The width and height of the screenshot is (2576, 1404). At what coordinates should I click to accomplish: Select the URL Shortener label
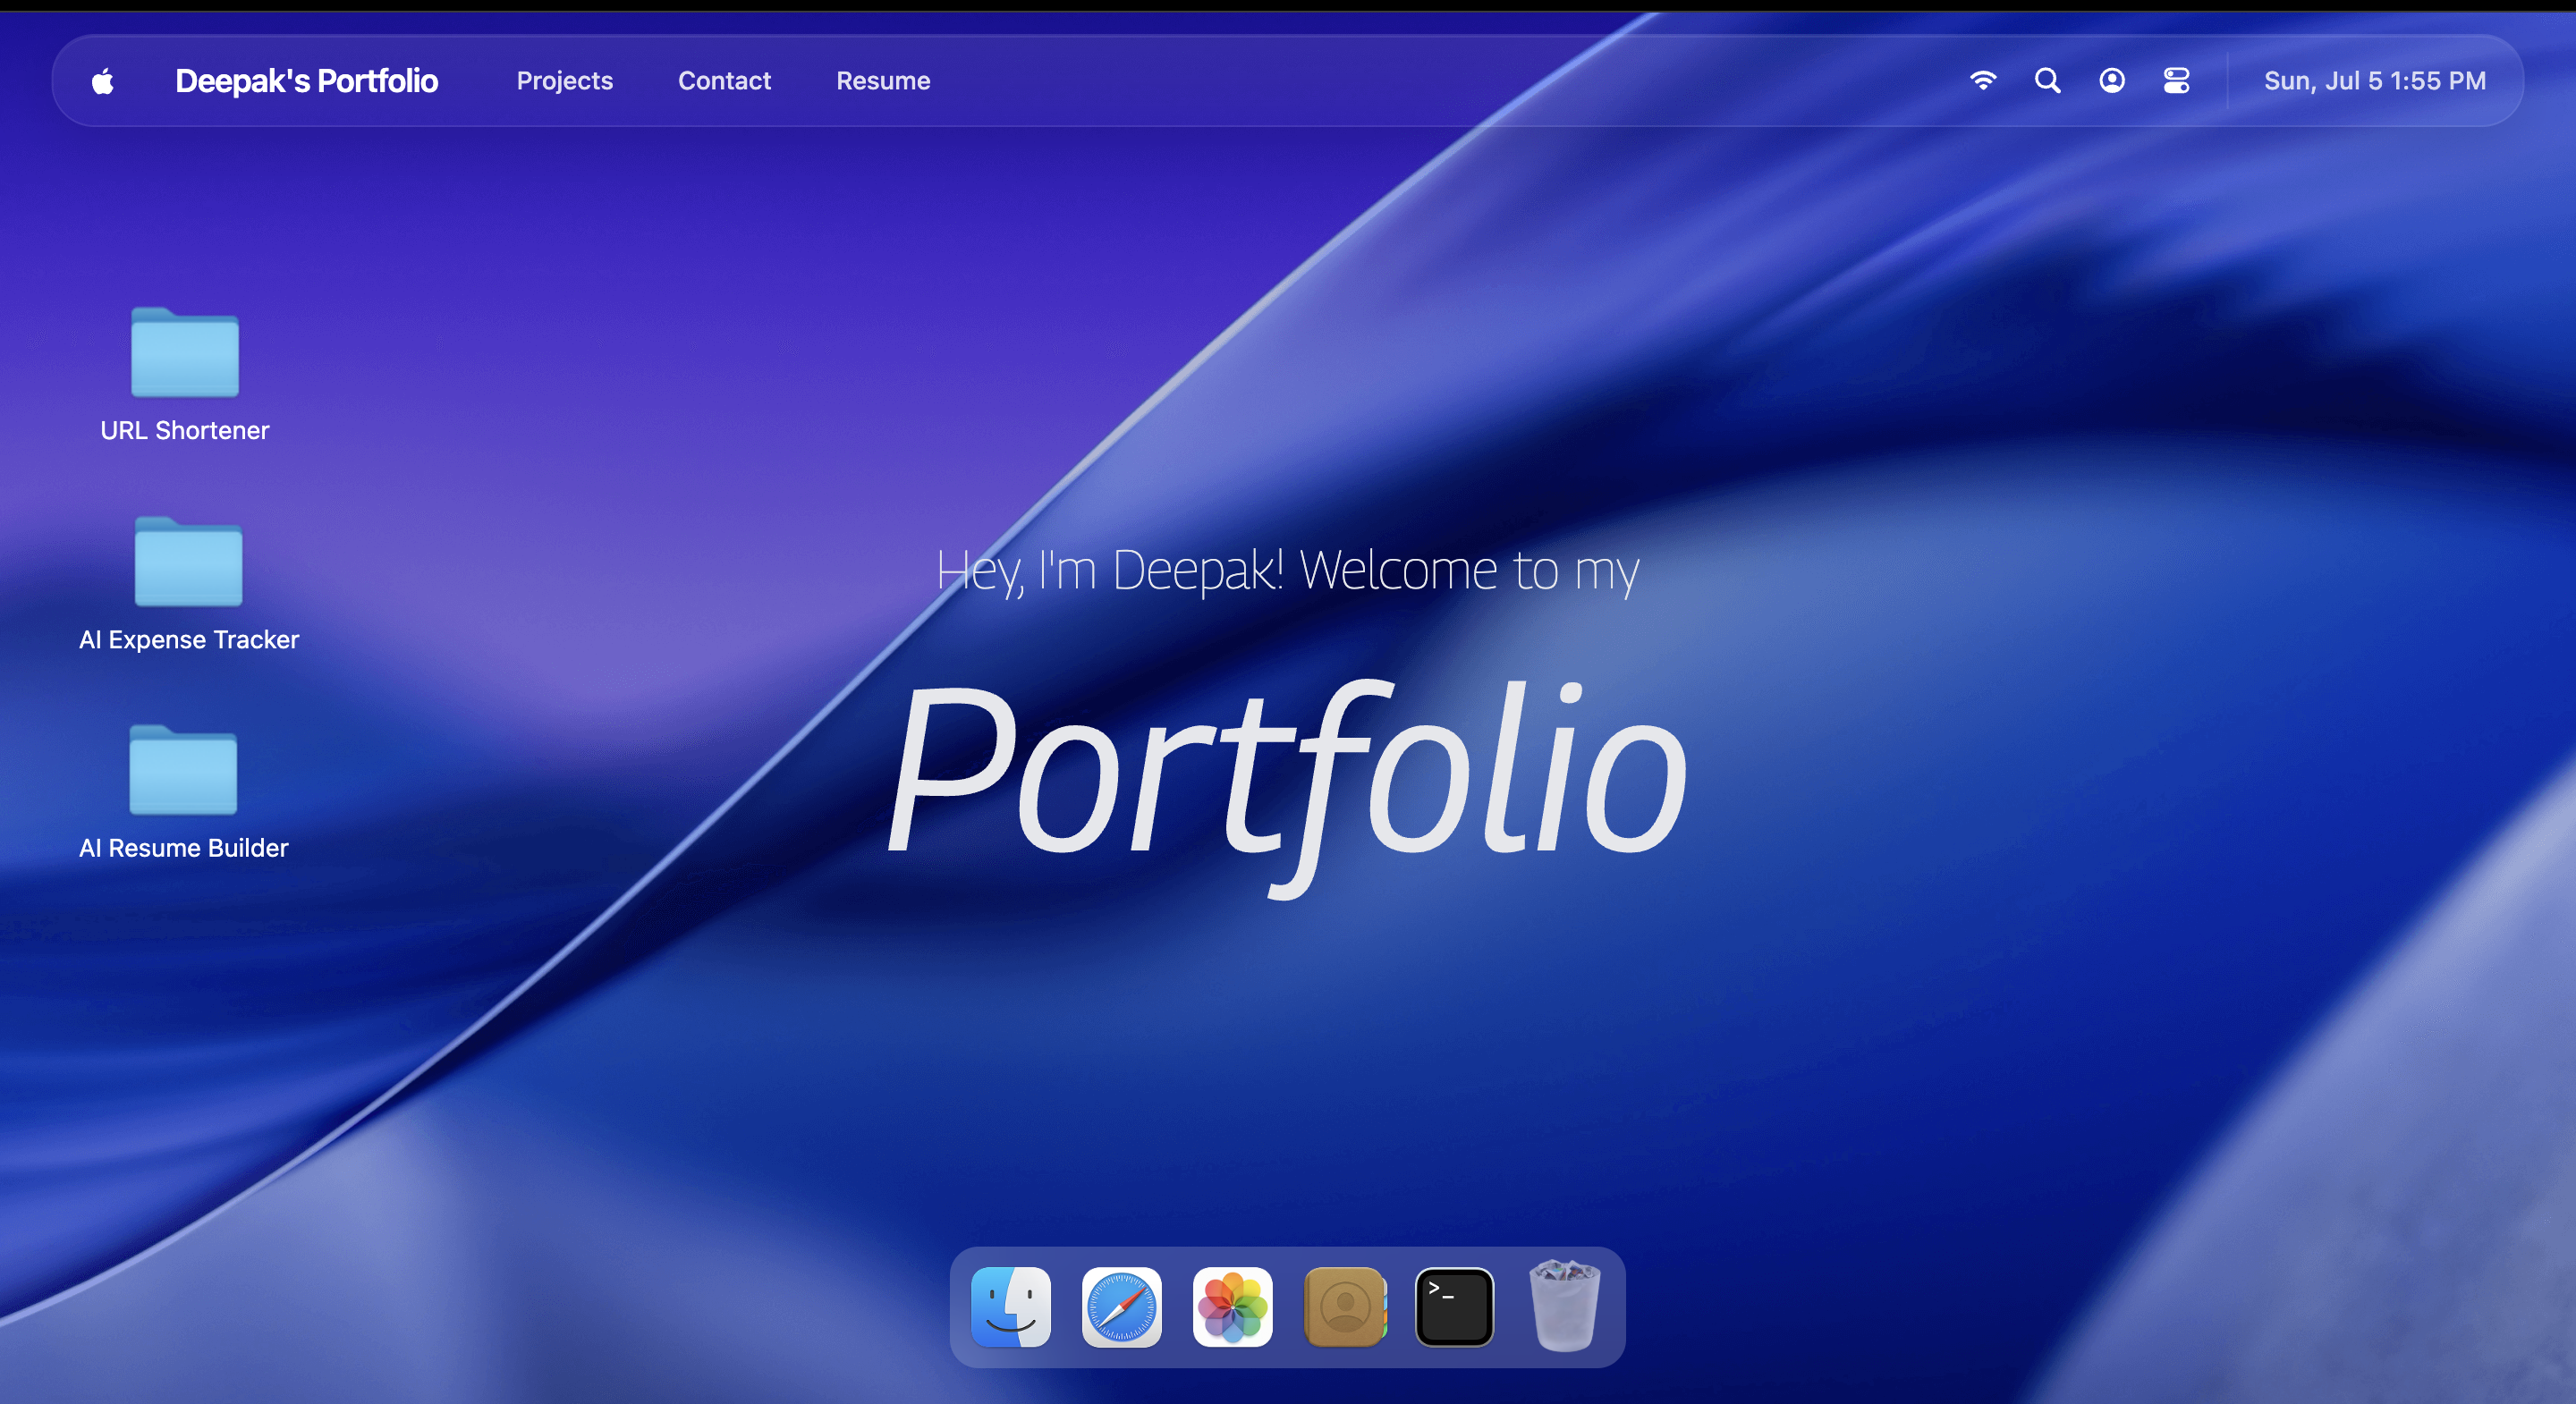click(185, 430)
